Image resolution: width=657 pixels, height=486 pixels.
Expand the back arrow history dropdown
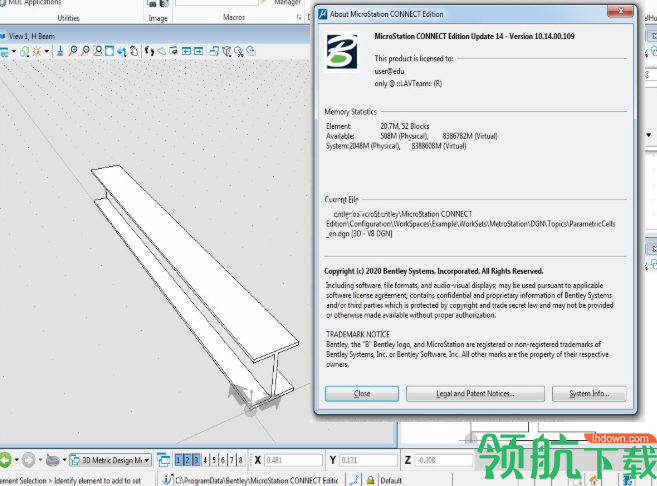coord(16,460)
